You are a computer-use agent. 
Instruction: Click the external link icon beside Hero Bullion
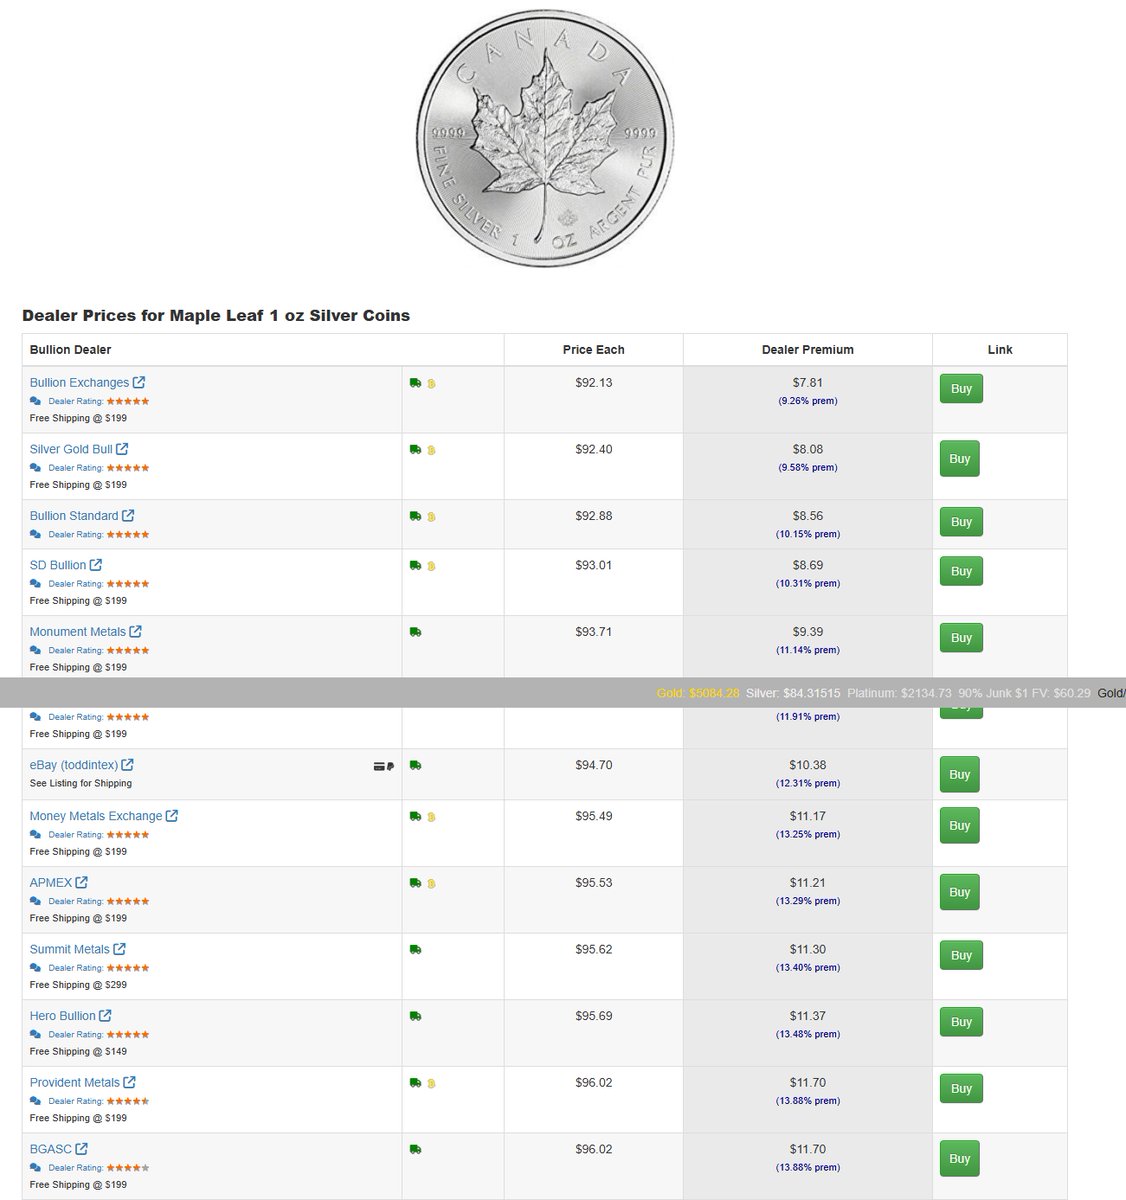(105, 1015)
